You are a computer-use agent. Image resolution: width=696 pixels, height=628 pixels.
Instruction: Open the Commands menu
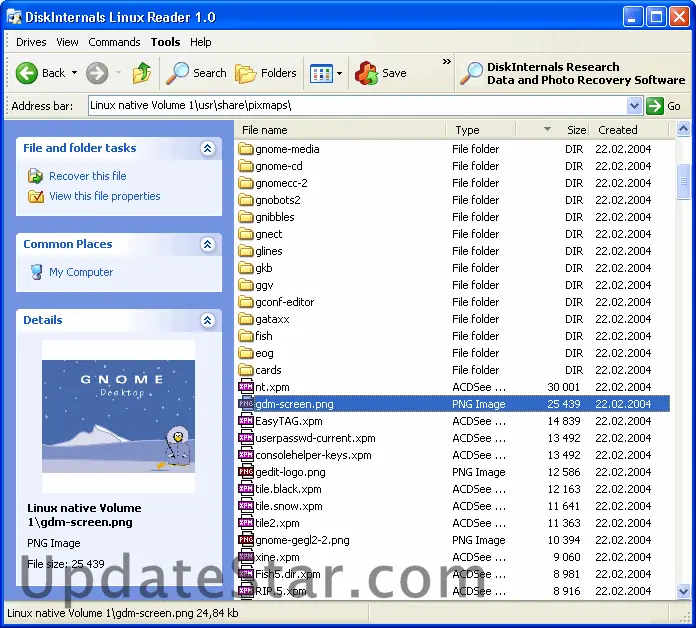tap(114, 42)
